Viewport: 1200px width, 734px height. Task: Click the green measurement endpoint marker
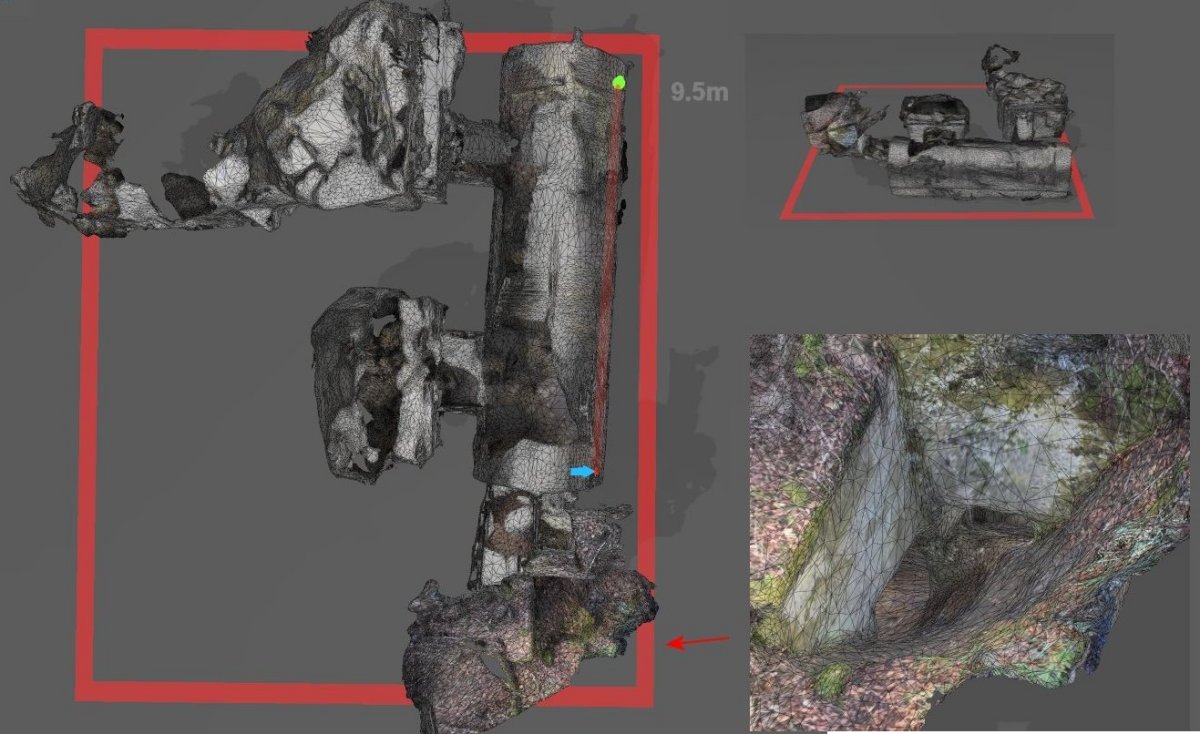619,81
